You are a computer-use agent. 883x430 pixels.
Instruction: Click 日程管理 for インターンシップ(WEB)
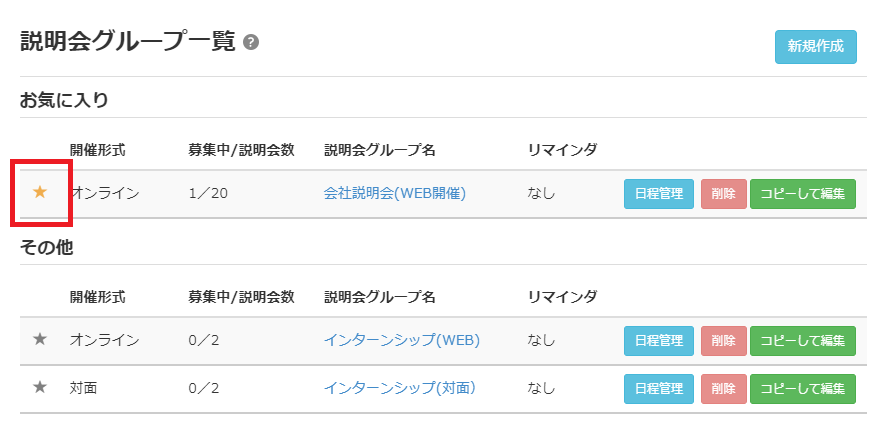659,341
